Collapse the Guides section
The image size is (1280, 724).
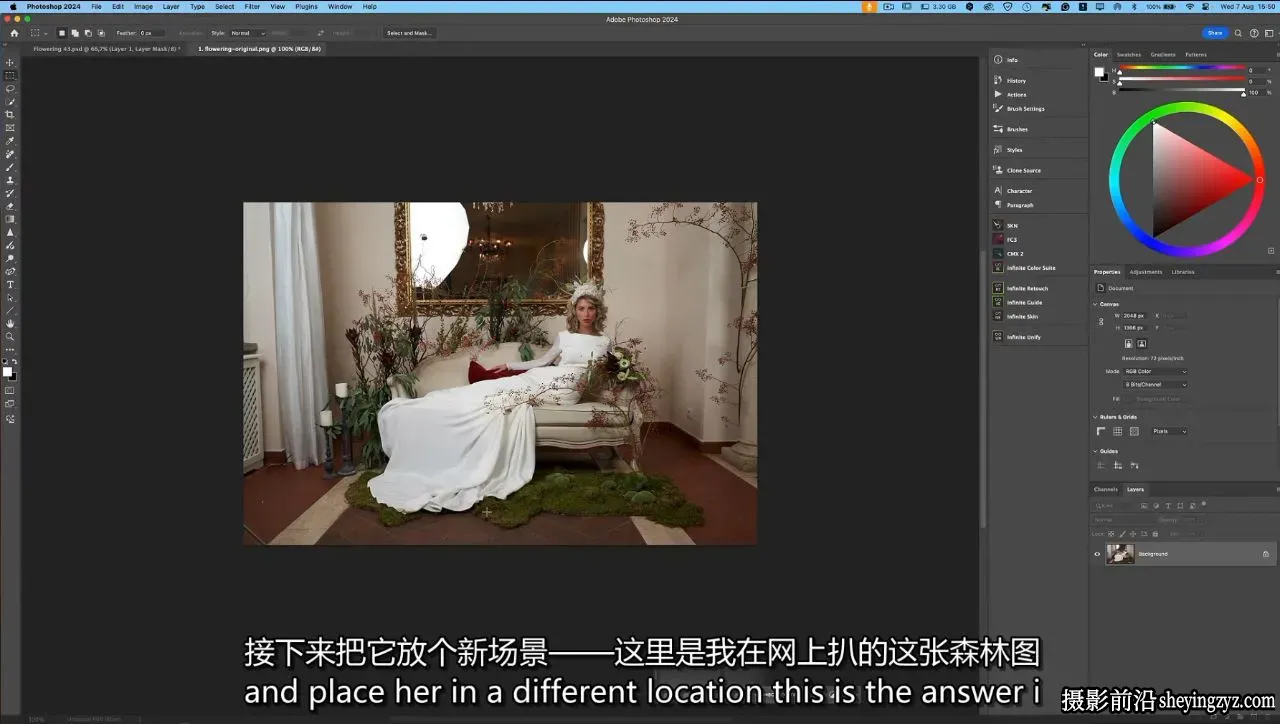[1095, 451]
